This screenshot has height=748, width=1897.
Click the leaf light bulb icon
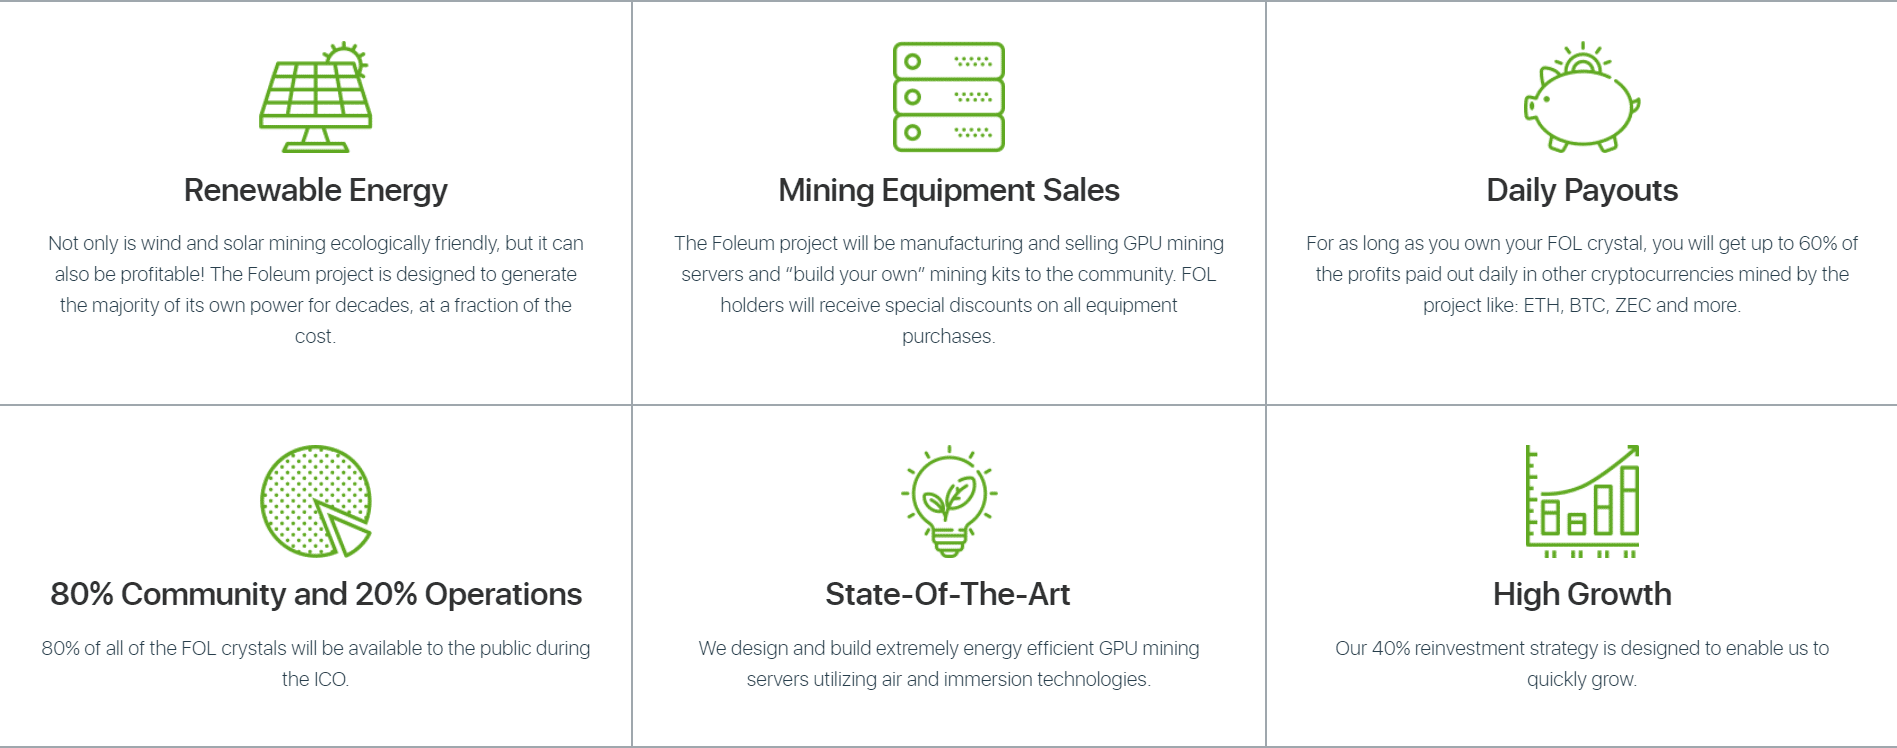pyautogui.click(x=948, y=501)
